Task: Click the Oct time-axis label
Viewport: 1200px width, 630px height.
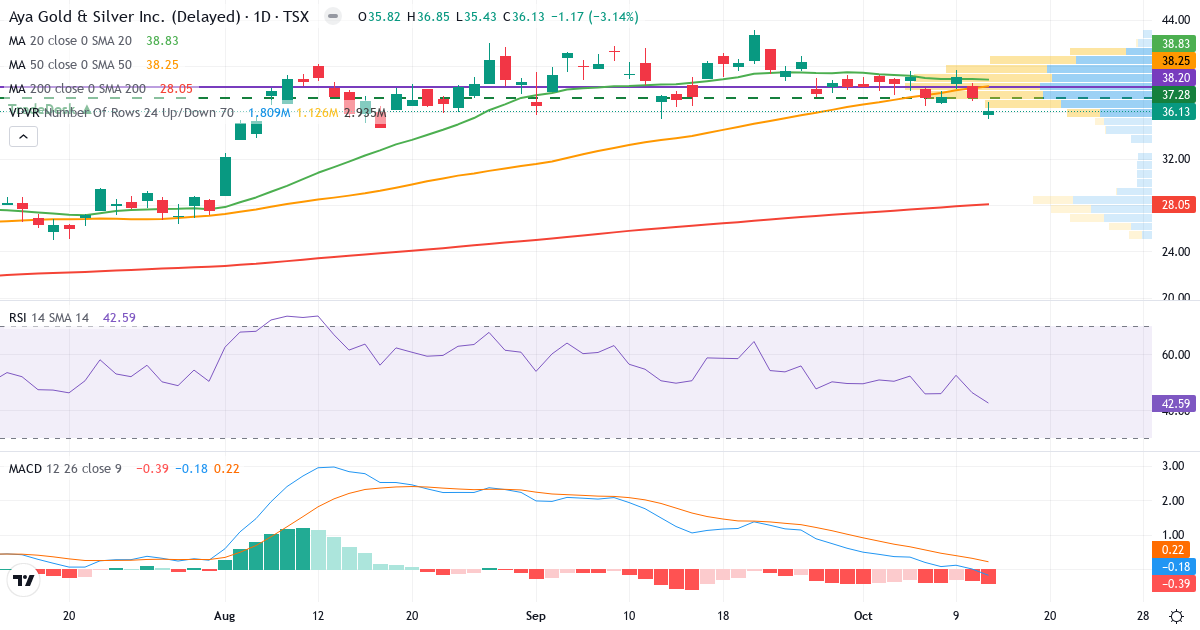Action: pos(862,616)
